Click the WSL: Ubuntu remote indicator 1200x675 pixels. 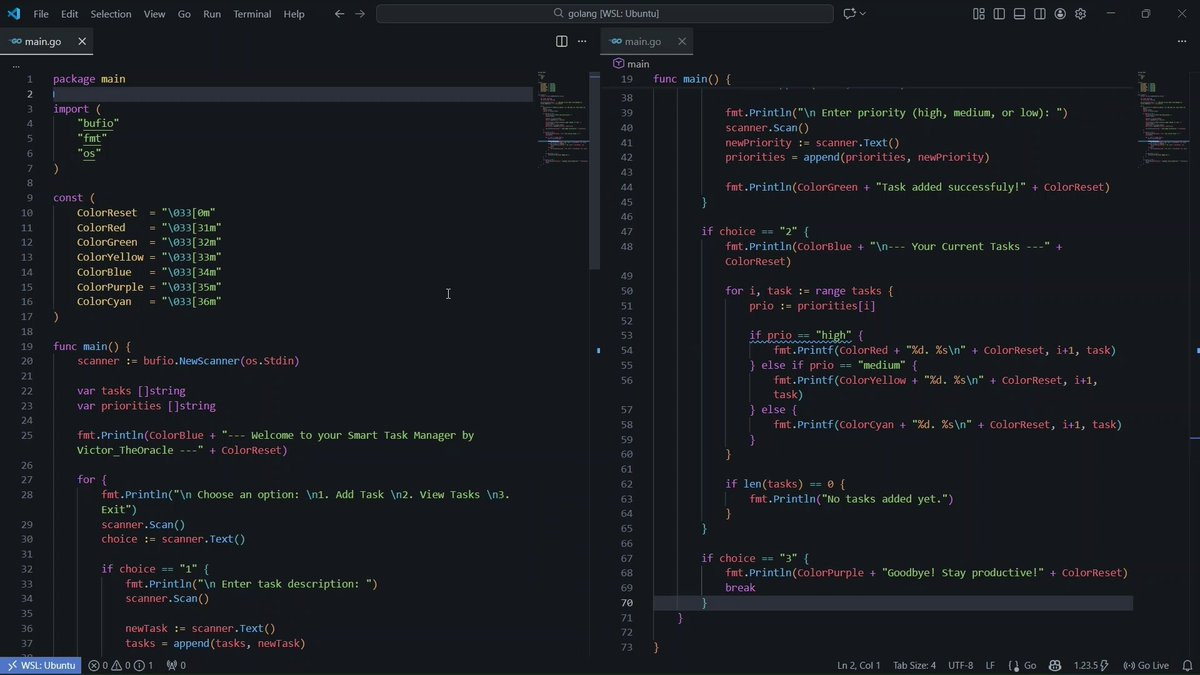click(x=41, y=665)
